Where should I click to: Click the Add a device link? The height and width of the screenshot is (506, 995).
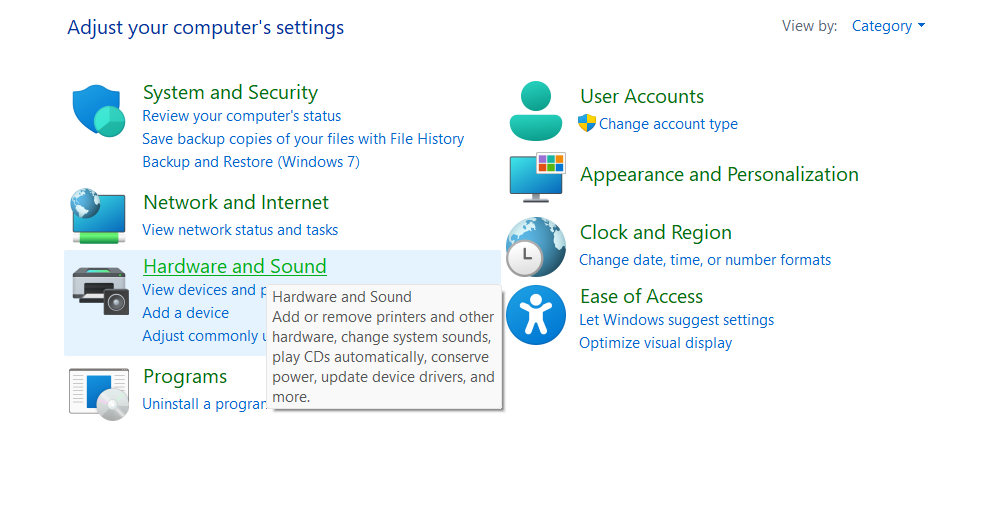point(186,313)
